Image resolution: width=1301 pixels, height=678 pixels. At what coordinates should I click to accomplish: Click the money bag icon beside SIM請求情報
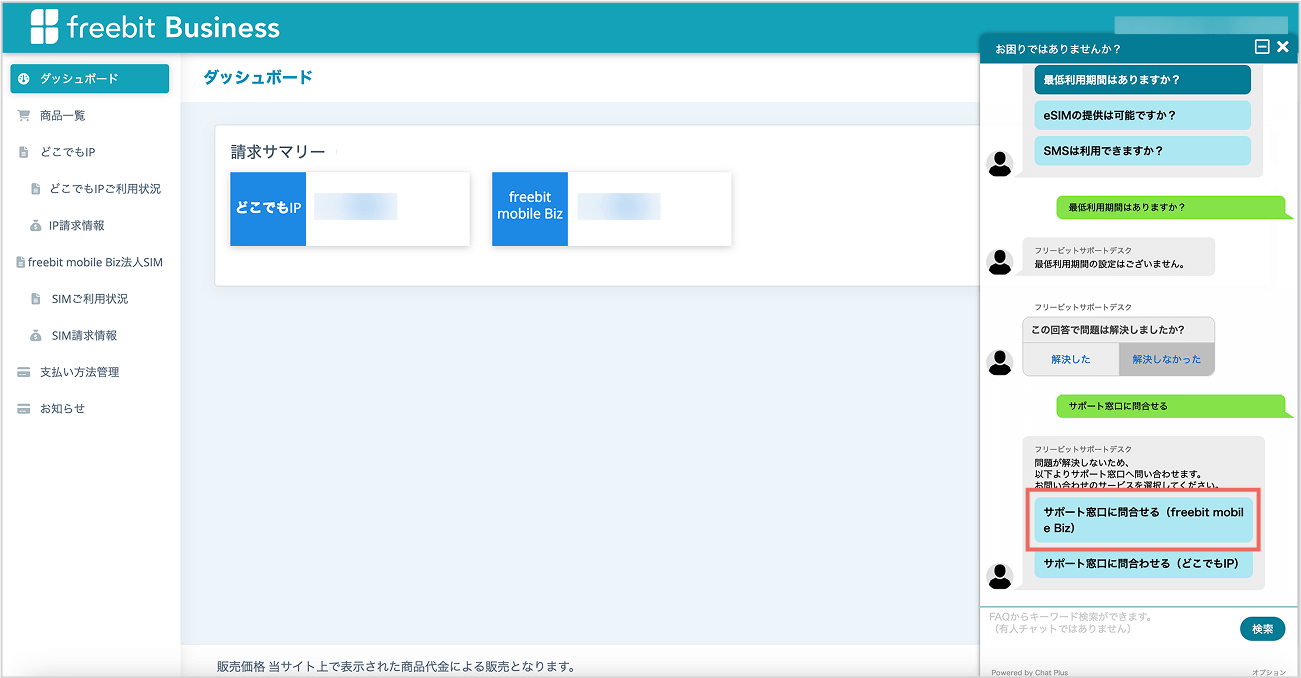36,336
